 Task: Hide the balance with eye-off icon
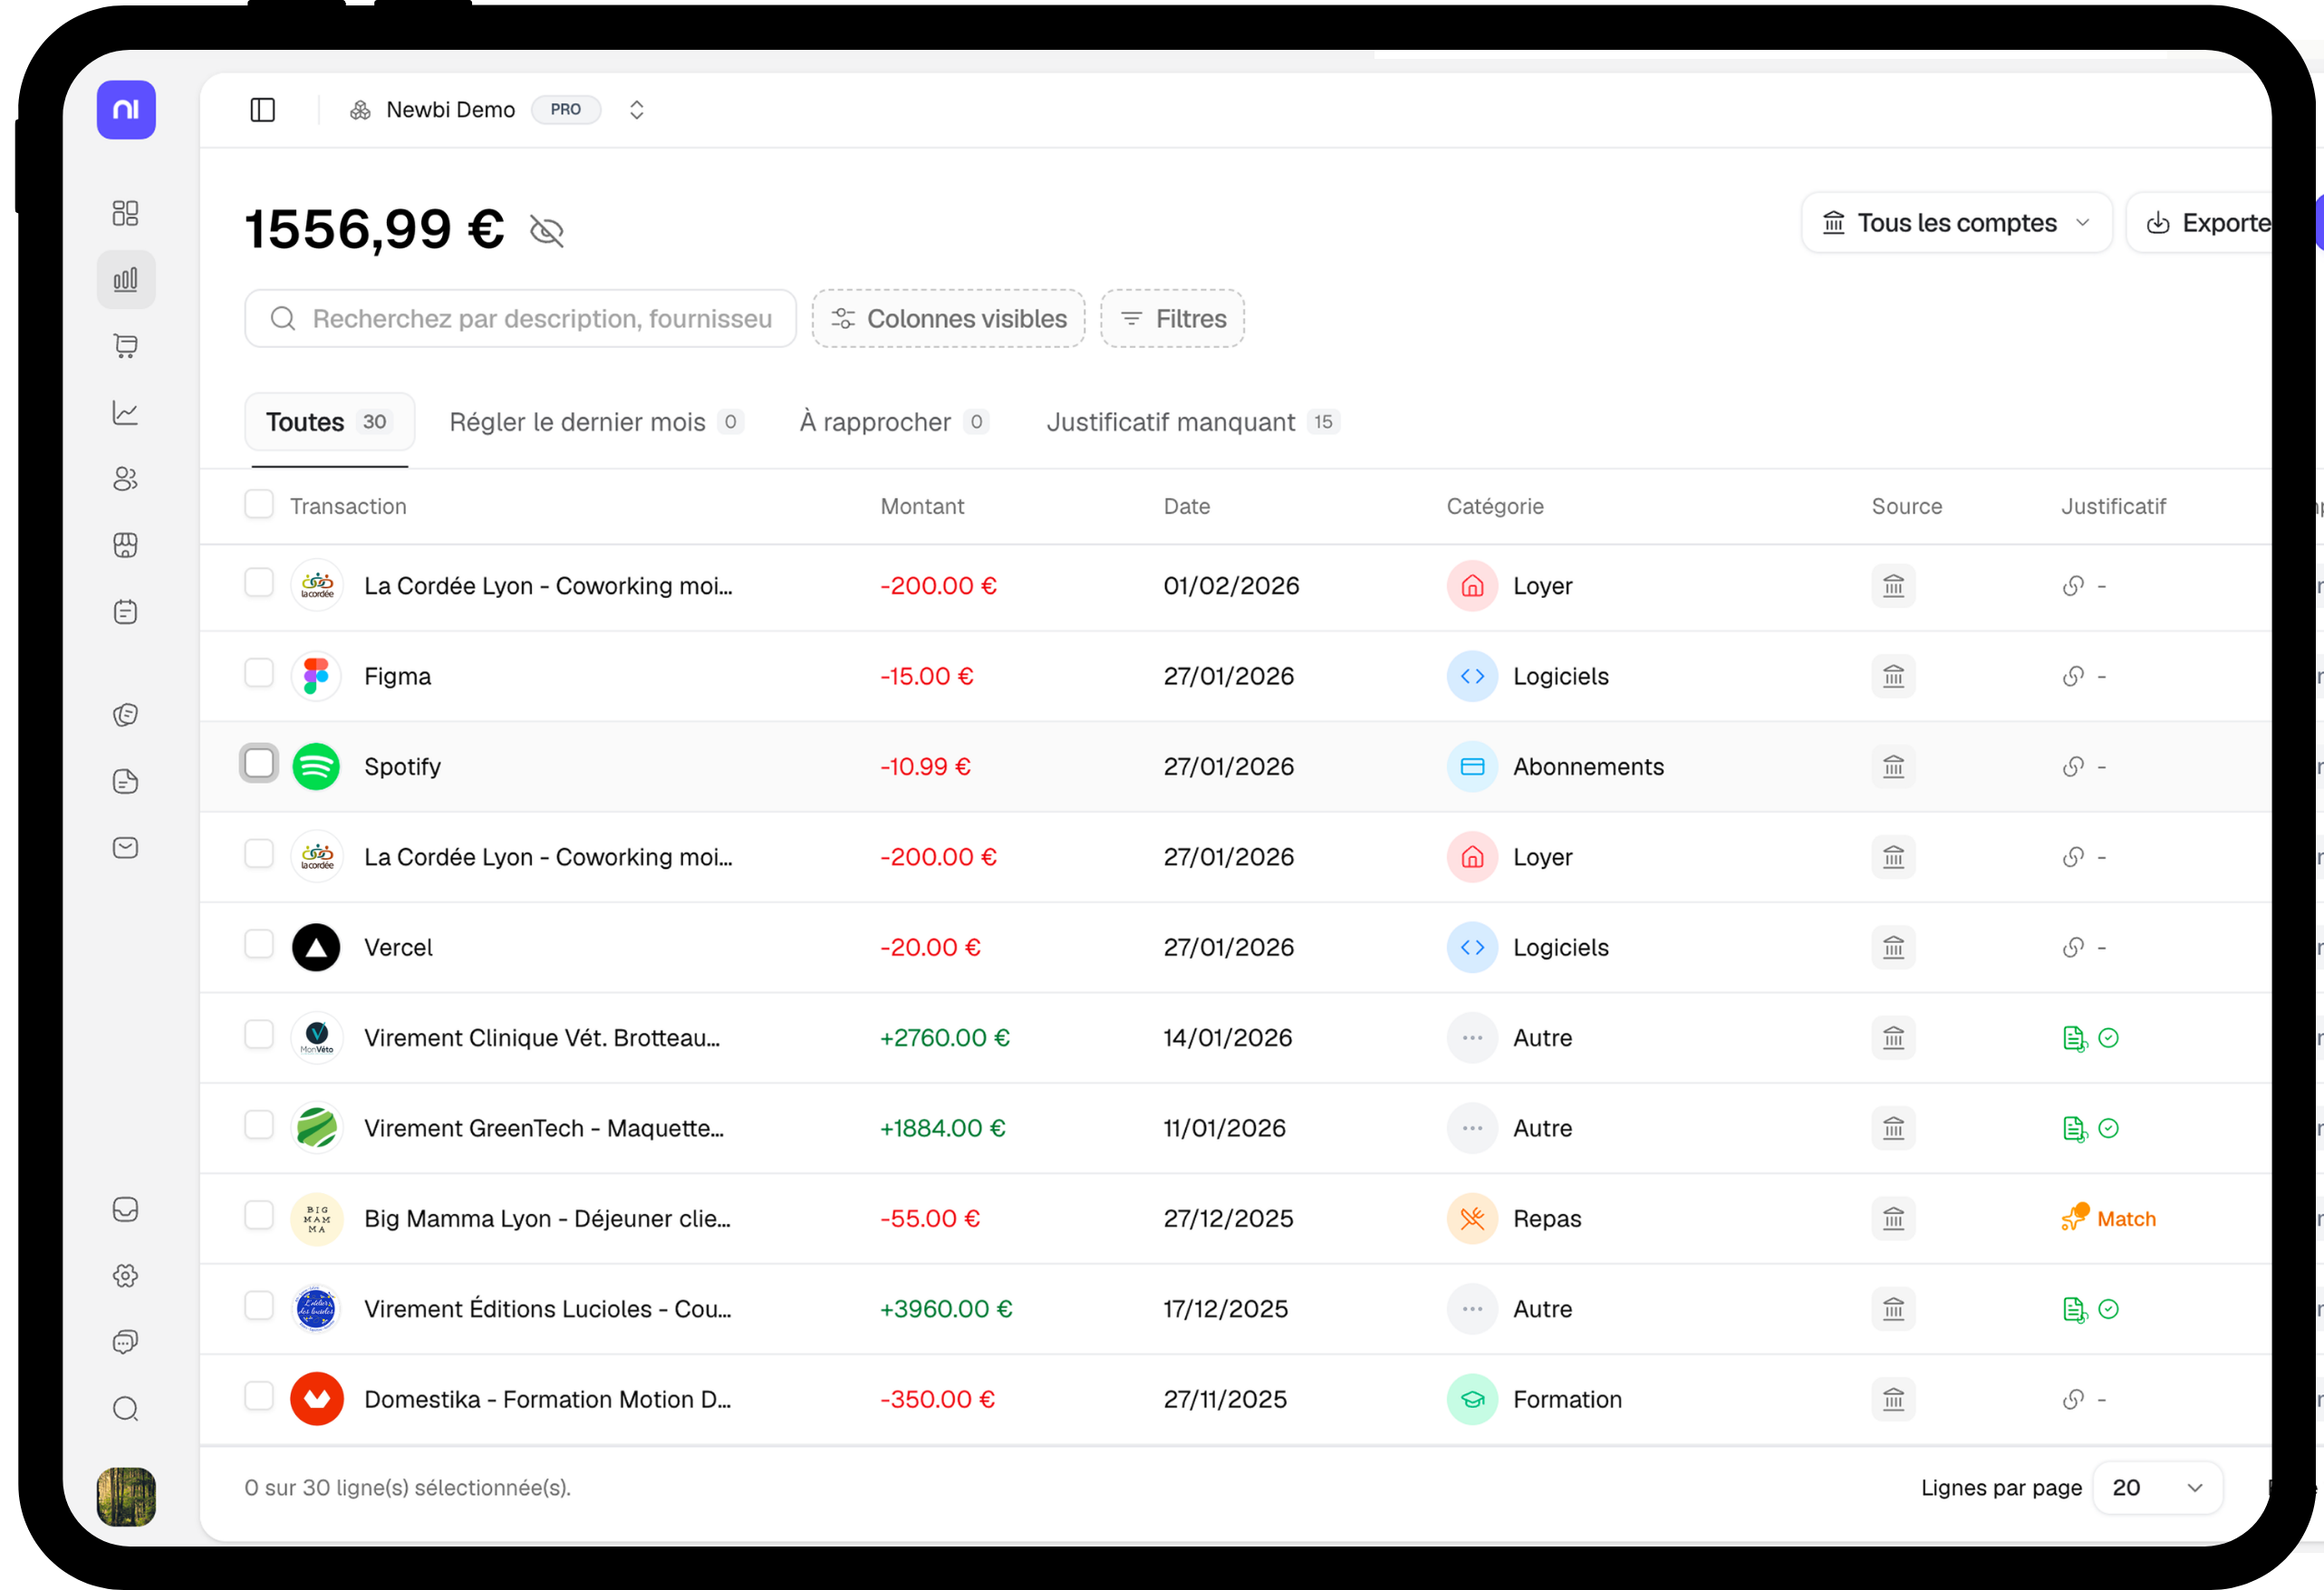547,231
